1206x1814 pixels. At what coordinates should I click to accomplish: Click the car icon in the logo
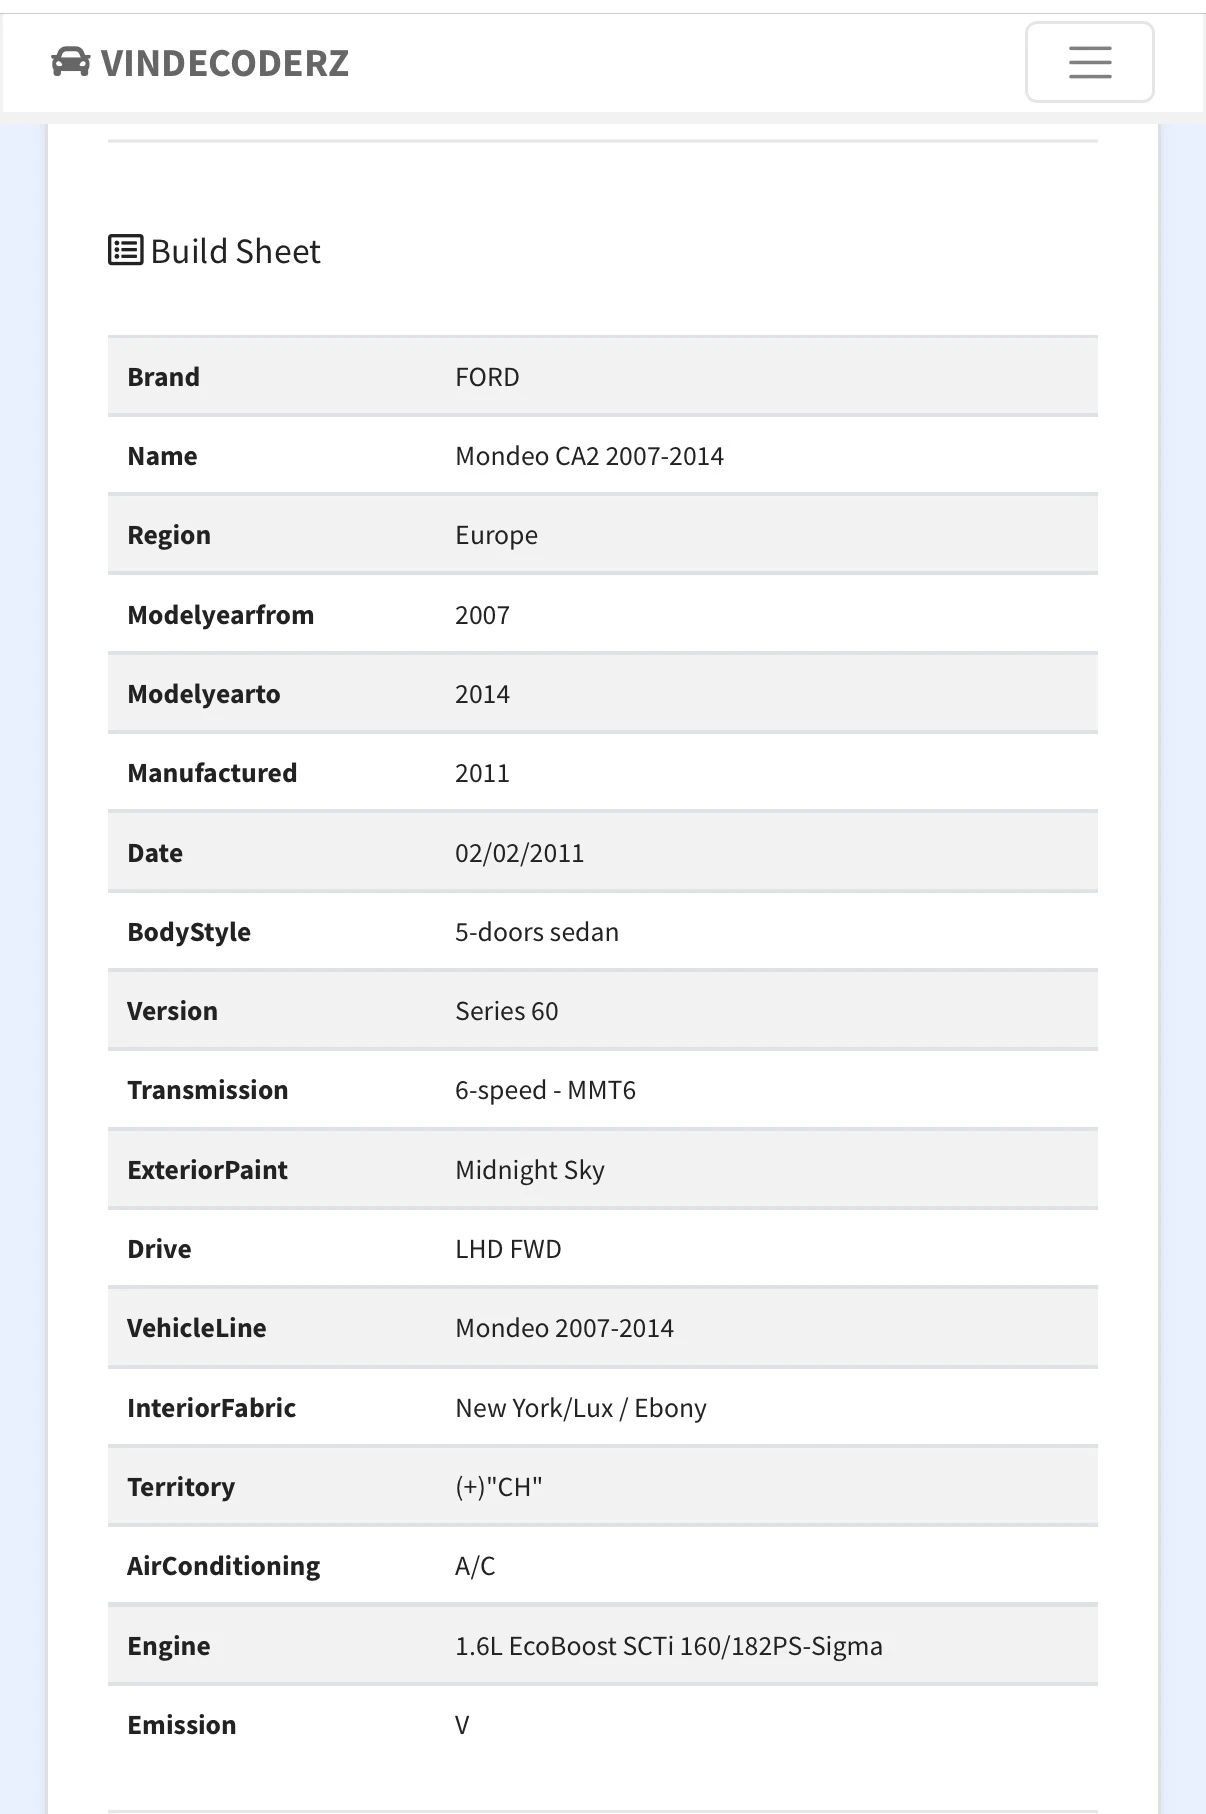pyautogui.click(x=70, y=62)
